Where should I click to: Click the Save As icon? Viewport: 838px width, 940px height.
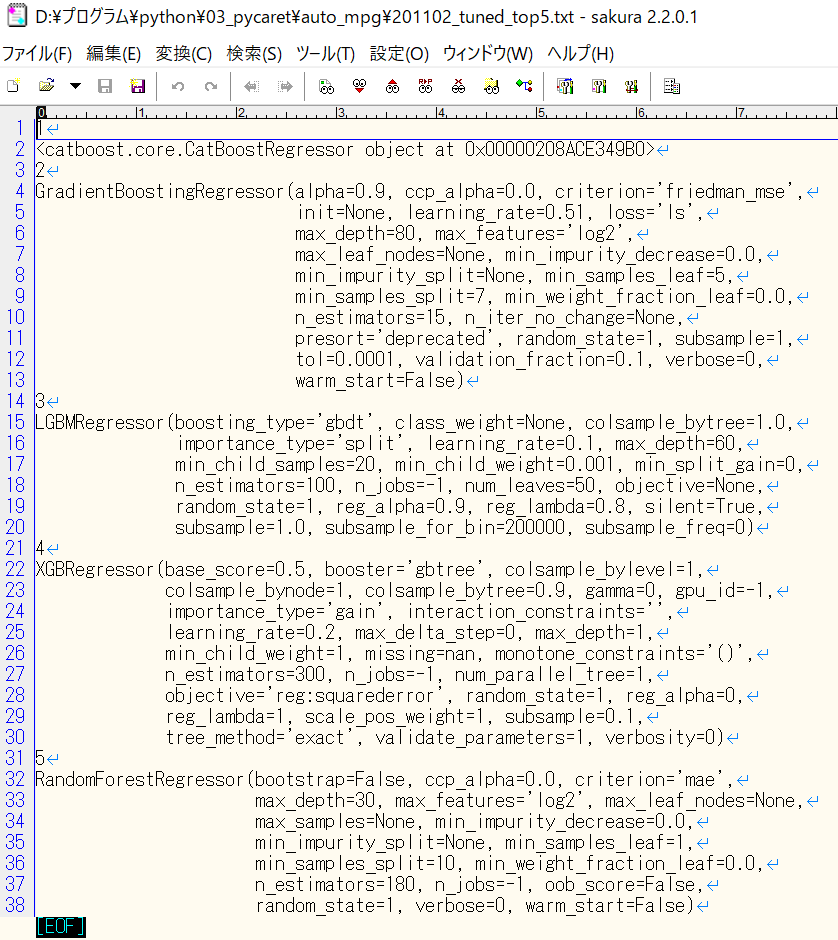(x=138, y=86)
